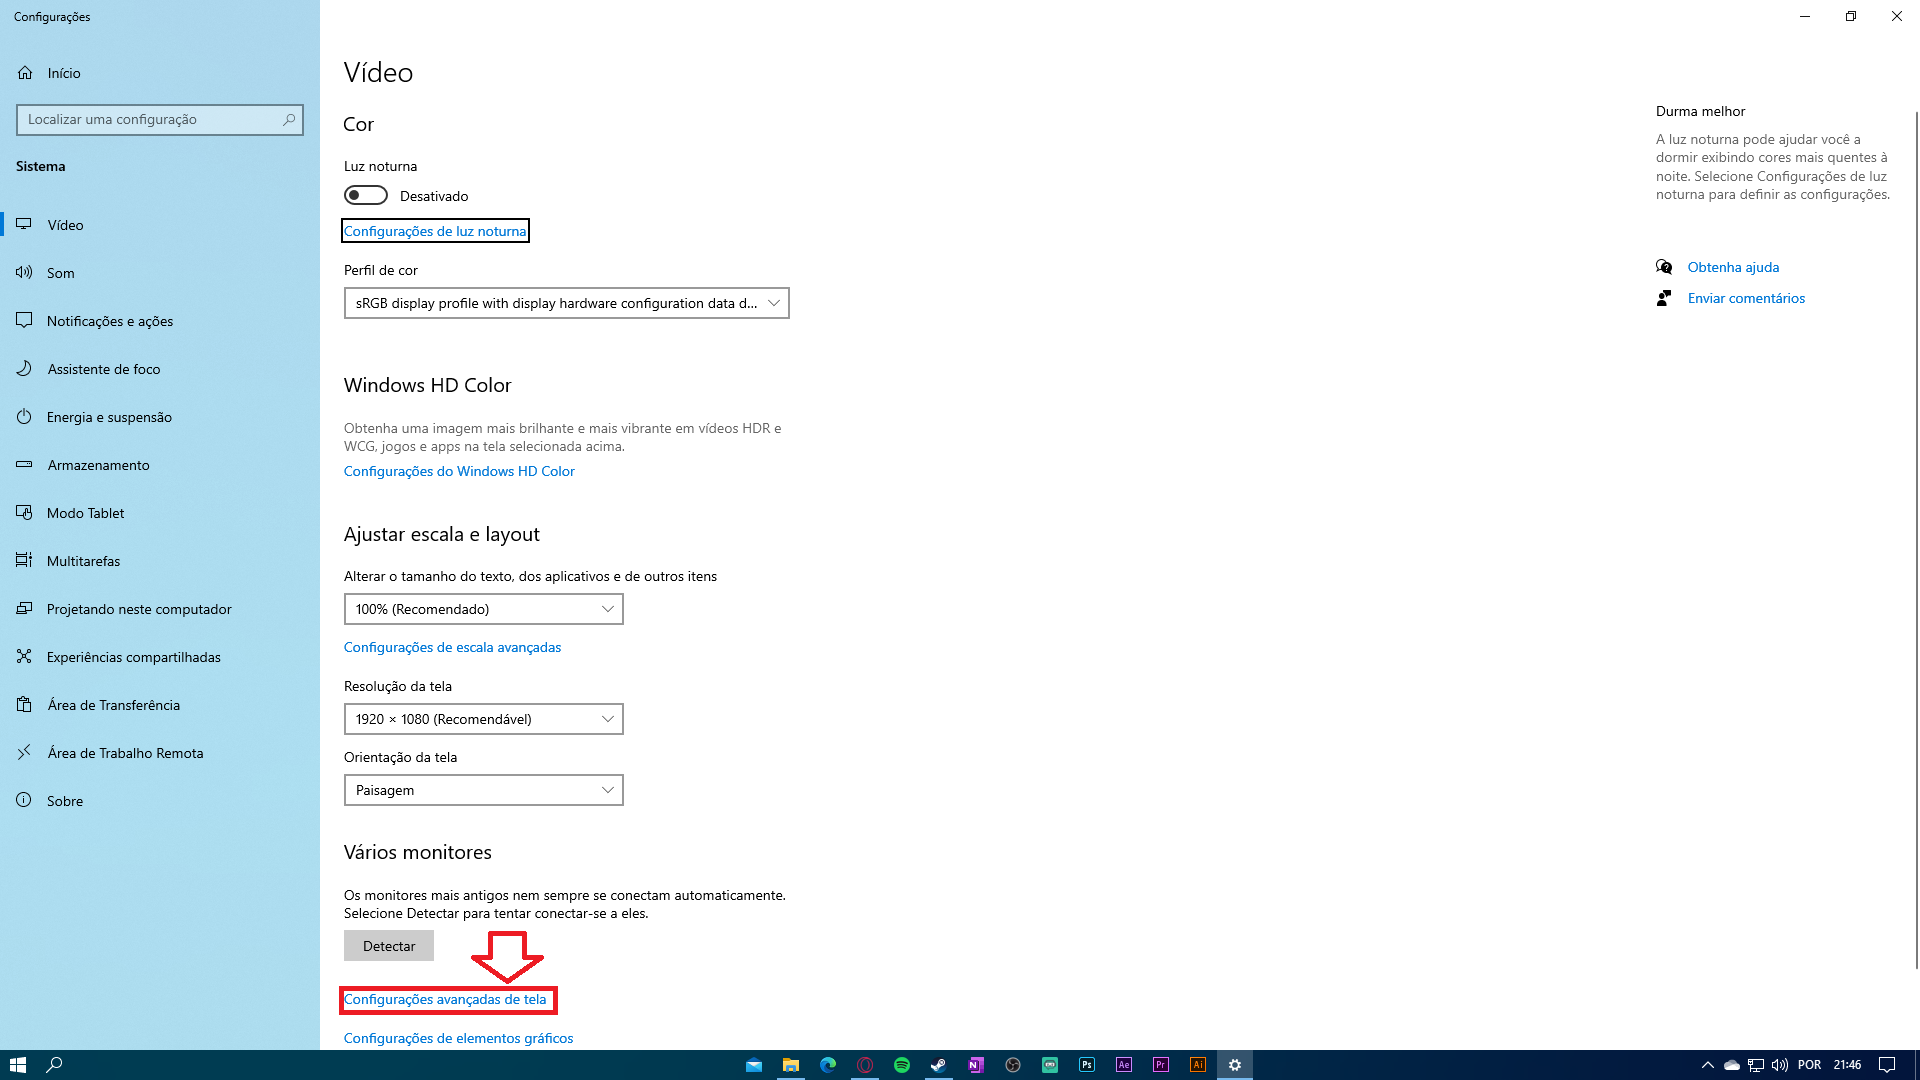
Task: Click the search magnifier in settings box
Action: tap(289, 119)
